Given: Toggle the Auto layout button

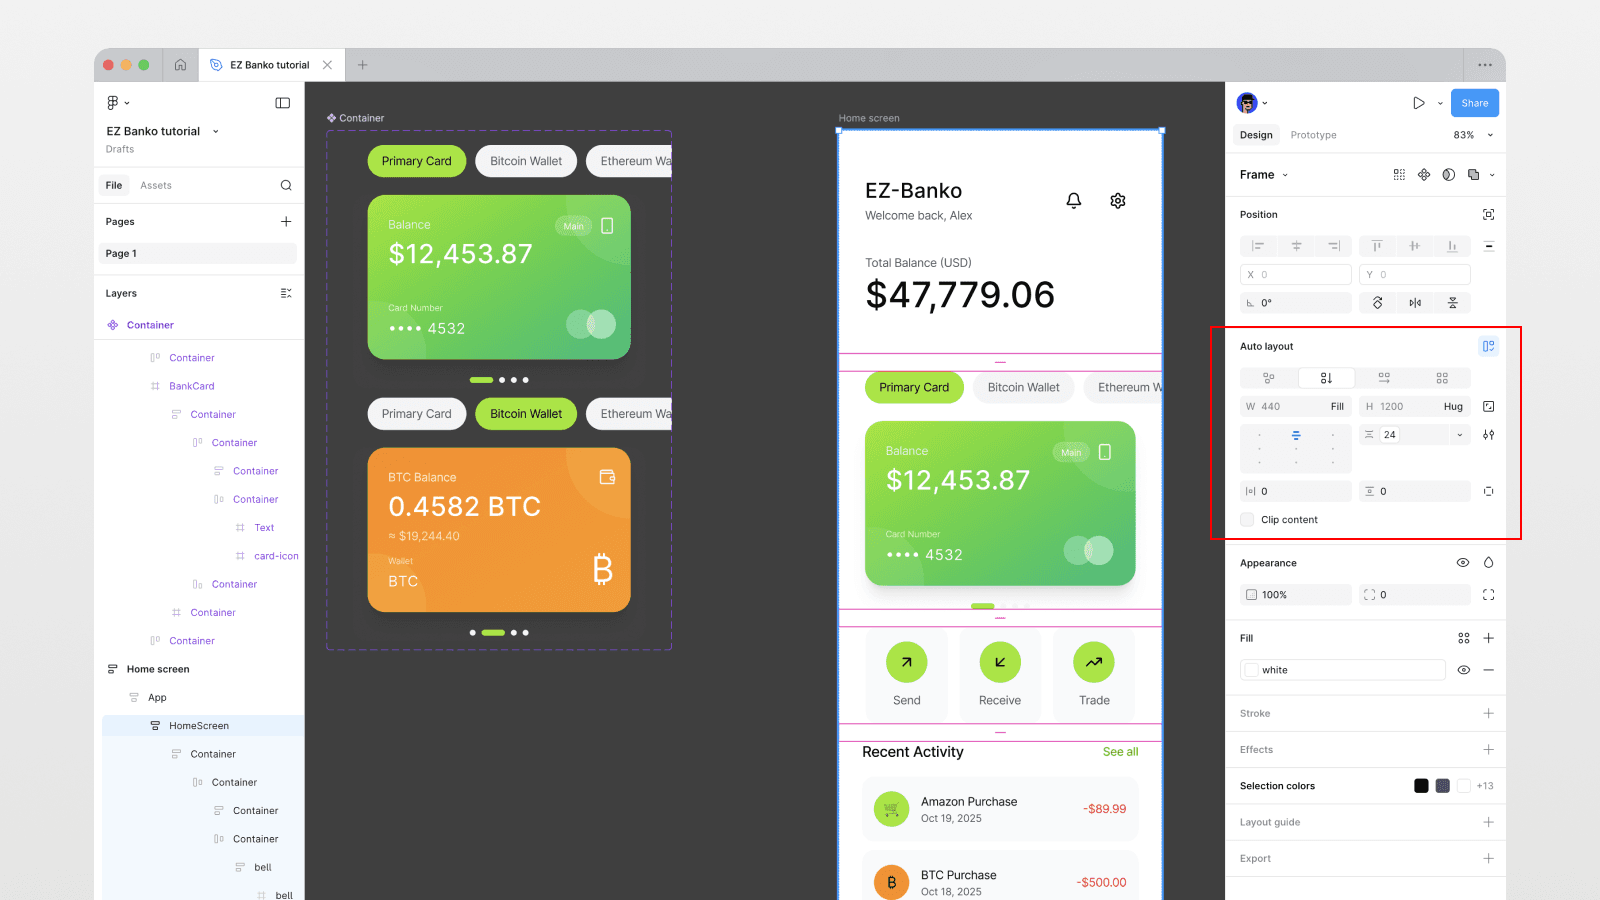Looking at the screenshot, I should tap(1489, 346).
